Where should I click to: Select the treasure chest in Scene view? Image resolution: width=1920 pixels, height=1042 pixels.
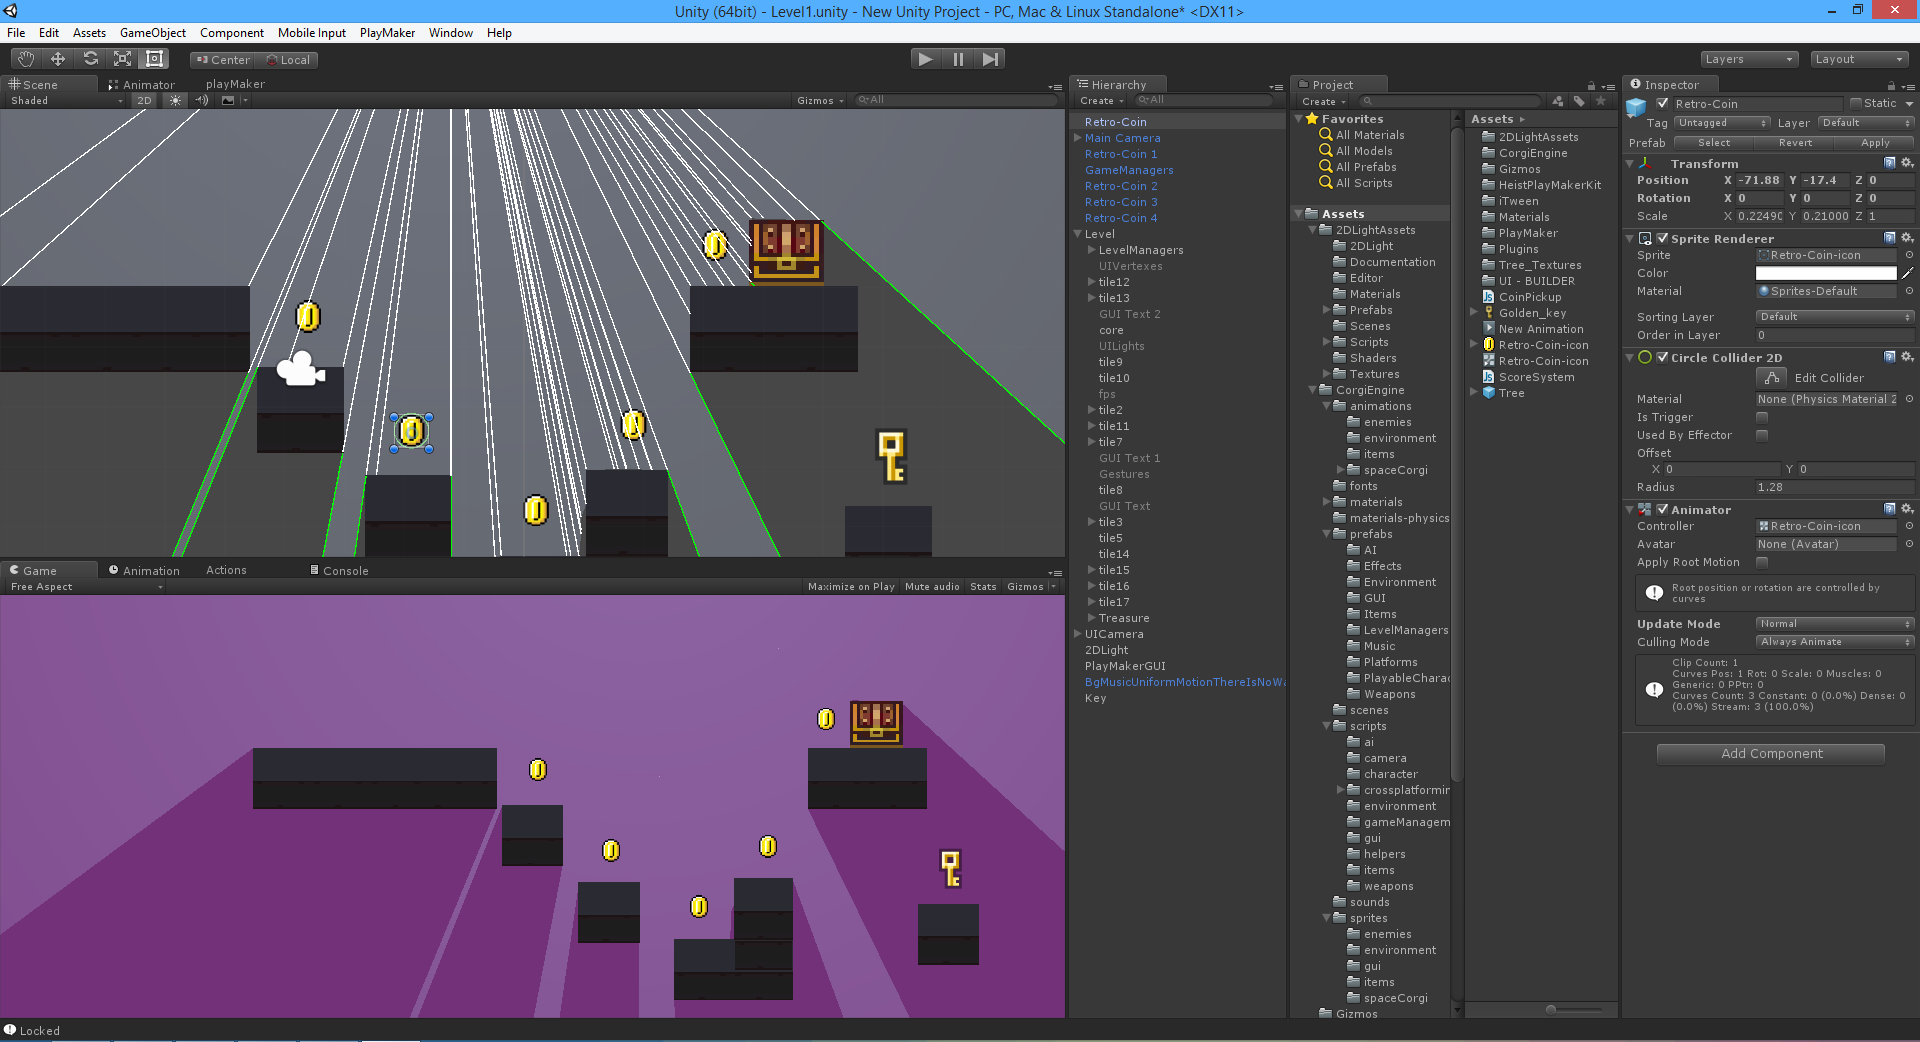pos(786,250)
